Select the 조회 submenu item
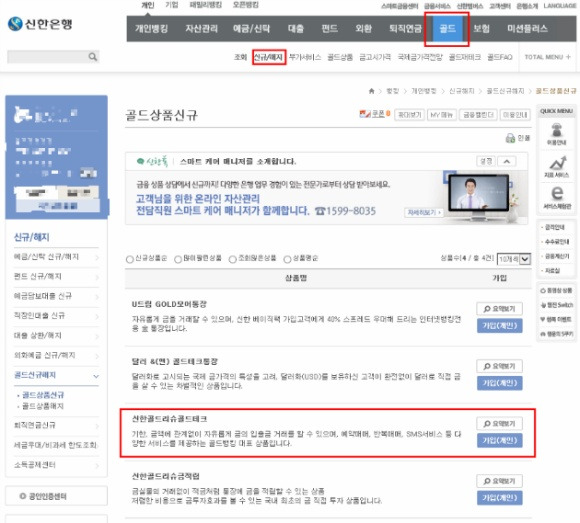The height and width of the screenshot is (523, 580). (240, 57)
